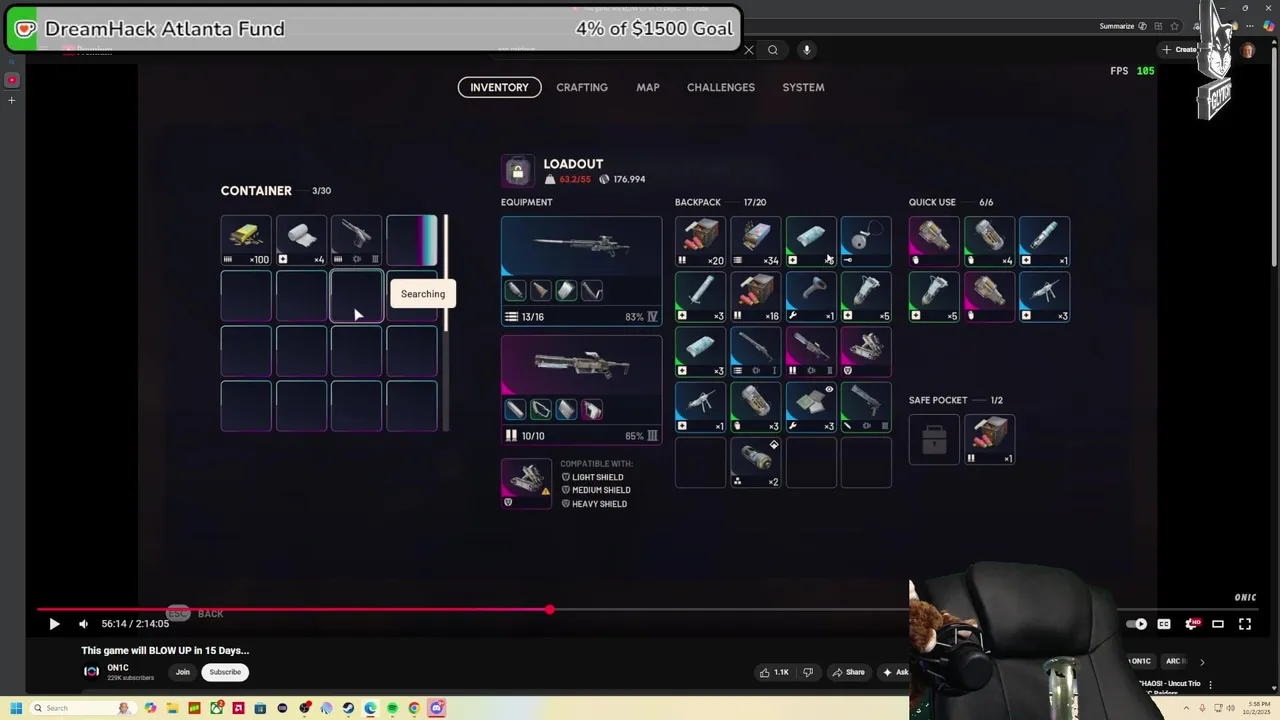Switch to the MAP tab

(648, 87)
